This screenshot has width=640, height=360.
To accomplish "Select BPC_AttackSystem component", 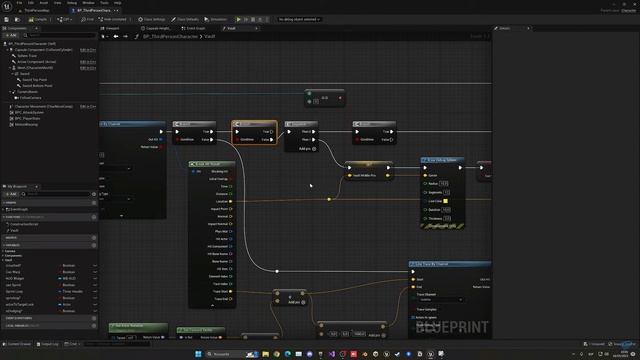I will coord(29,112).
